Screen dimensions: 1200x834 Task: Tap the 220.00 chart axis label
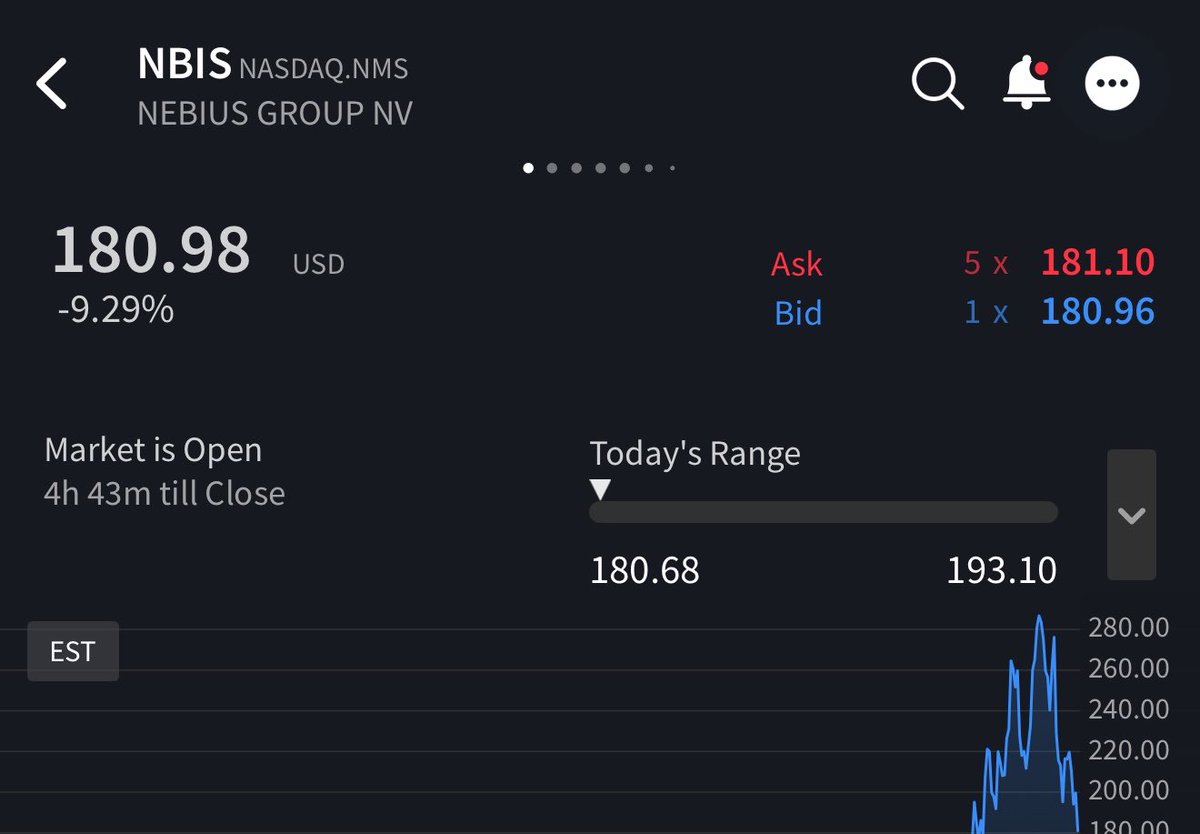[x=1128, y=750]
